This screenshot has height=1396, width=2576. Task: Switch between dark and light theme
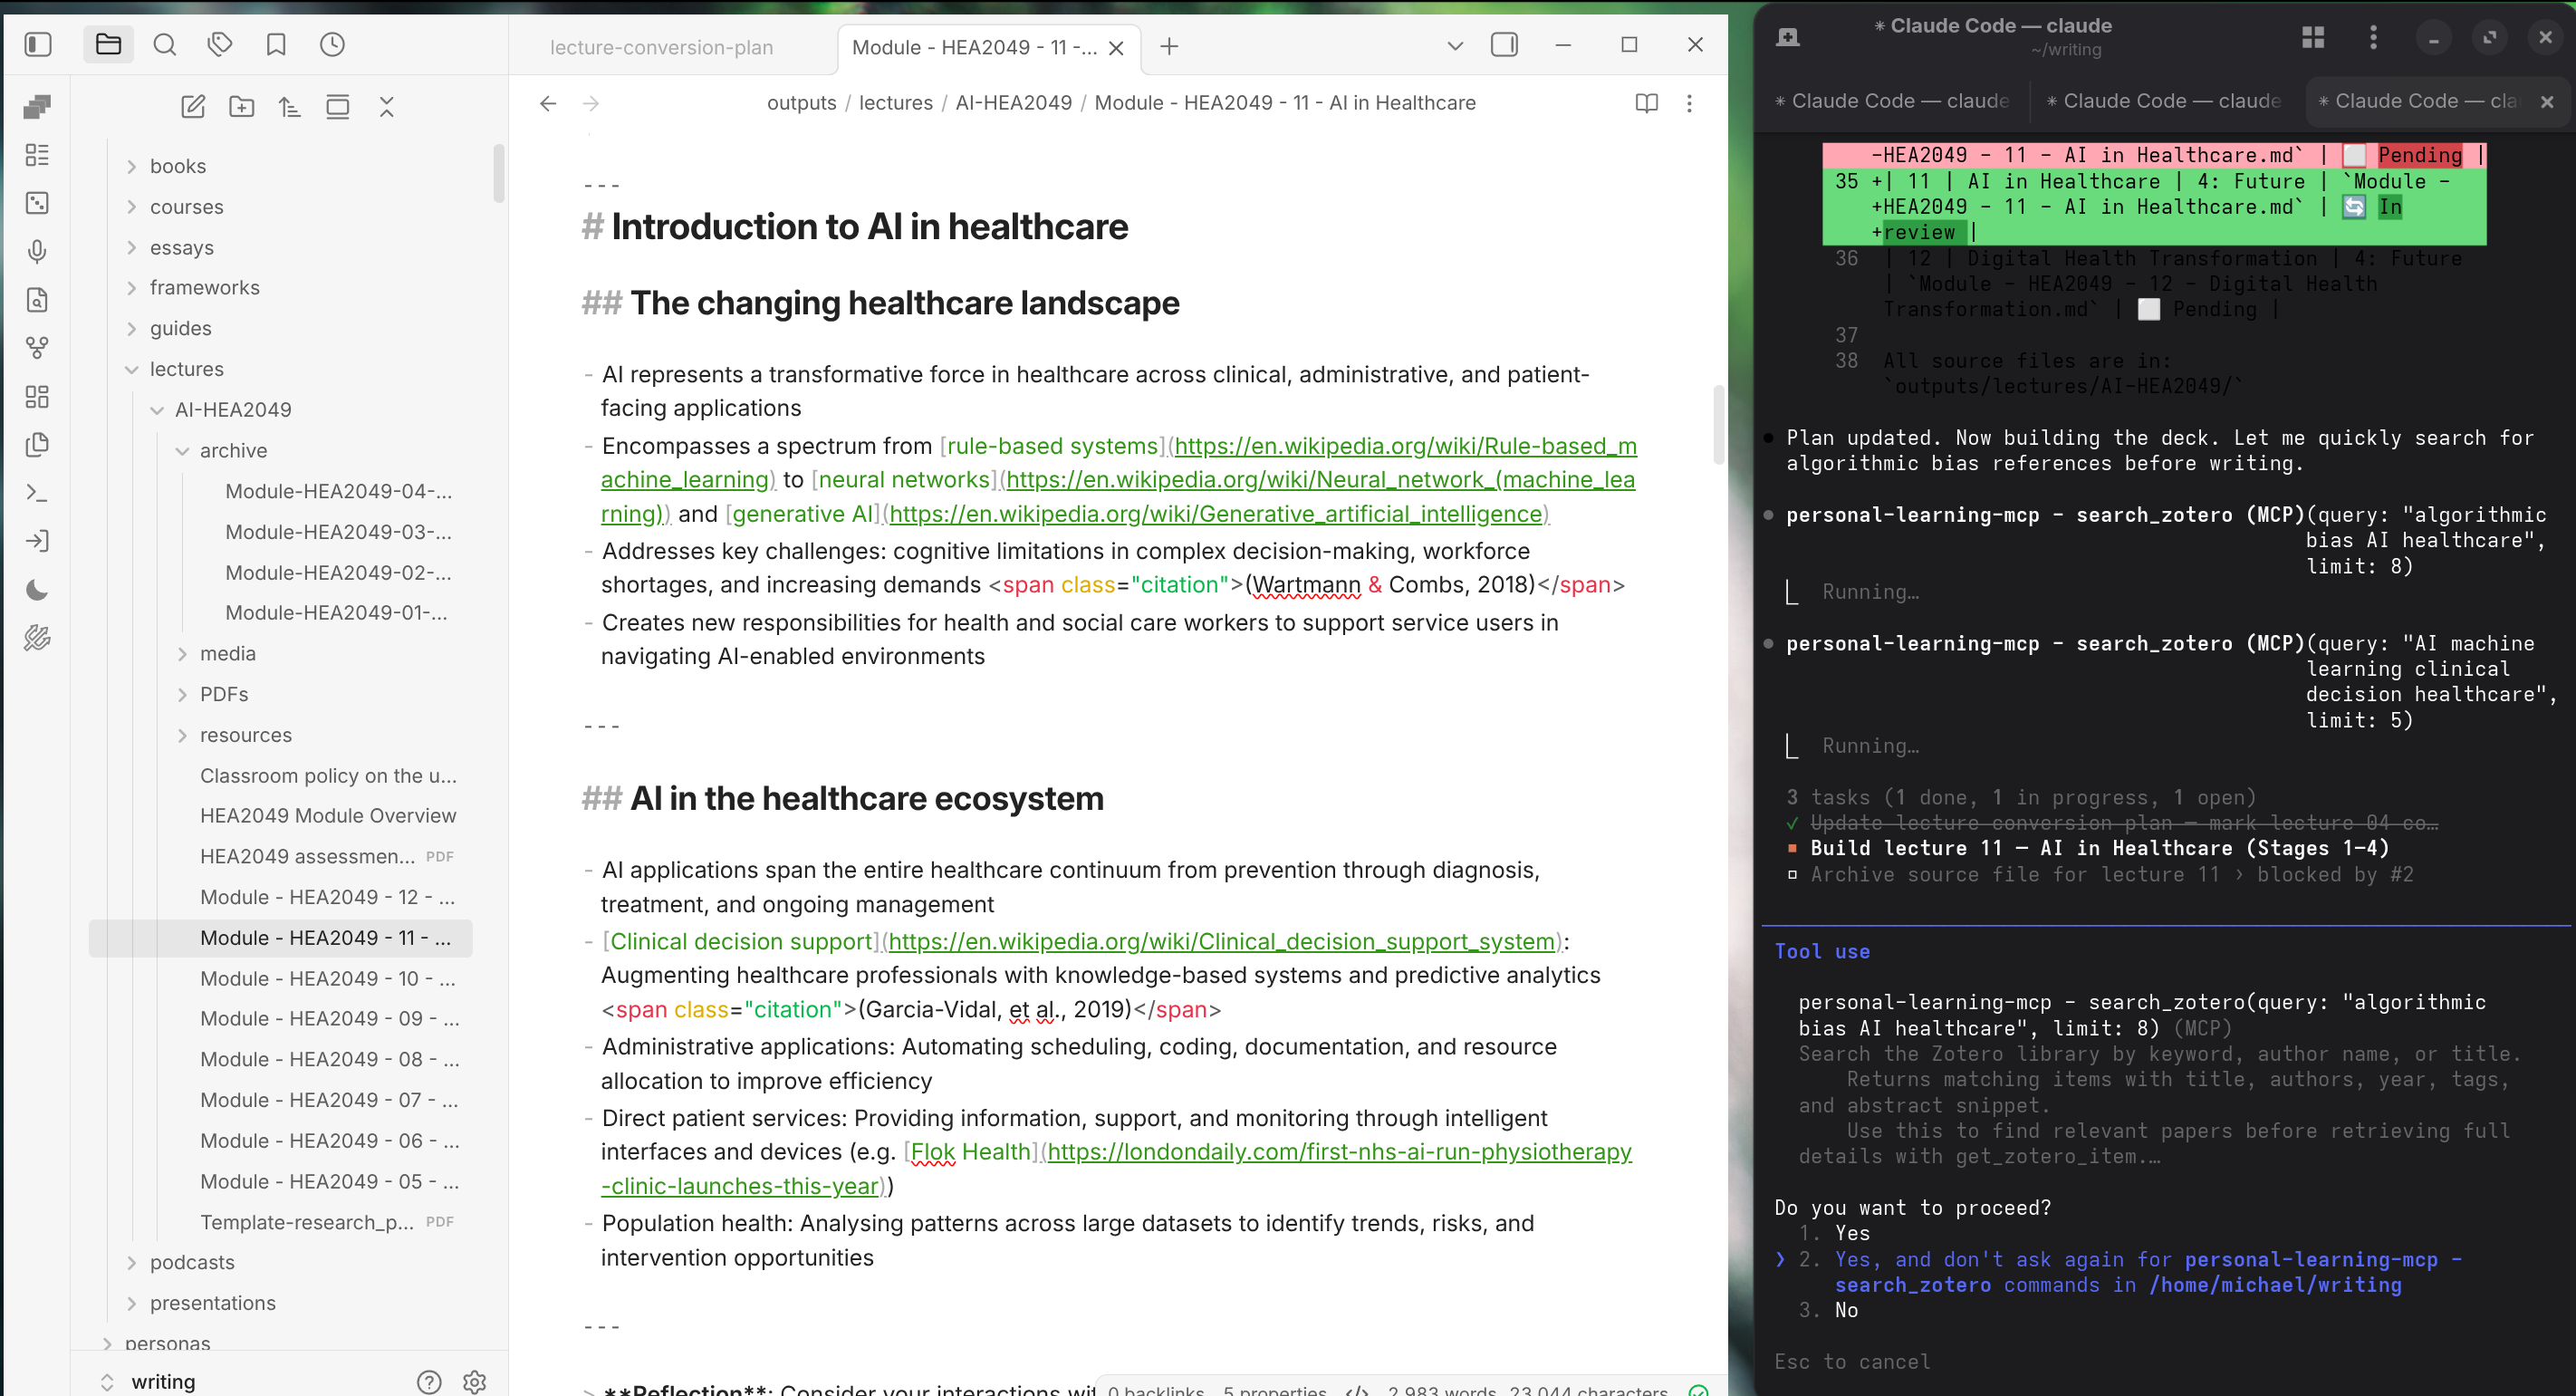(x=37, y=590)
